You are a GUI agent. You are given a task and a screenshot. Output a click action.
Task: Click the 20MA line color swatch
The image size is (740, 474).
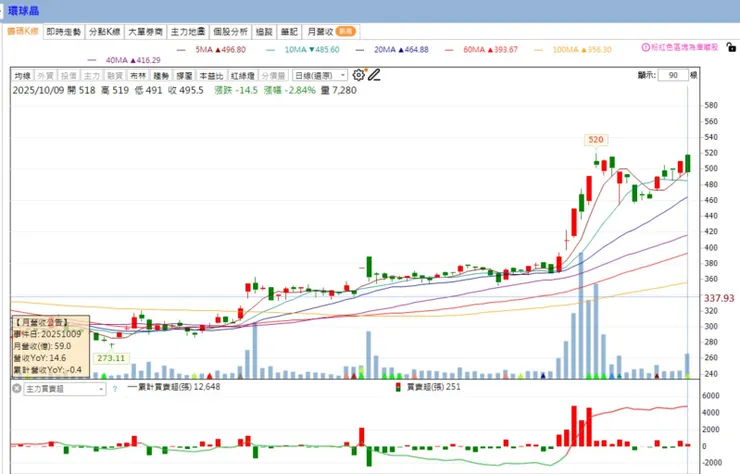tap(360, 50)
